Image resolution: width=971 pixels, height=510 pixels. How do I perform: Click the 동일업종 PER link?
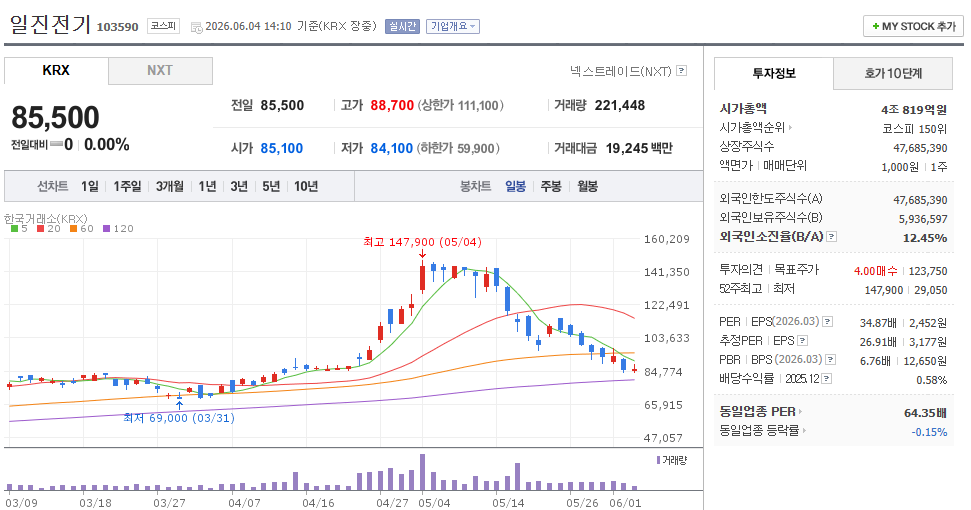(757, 412)
